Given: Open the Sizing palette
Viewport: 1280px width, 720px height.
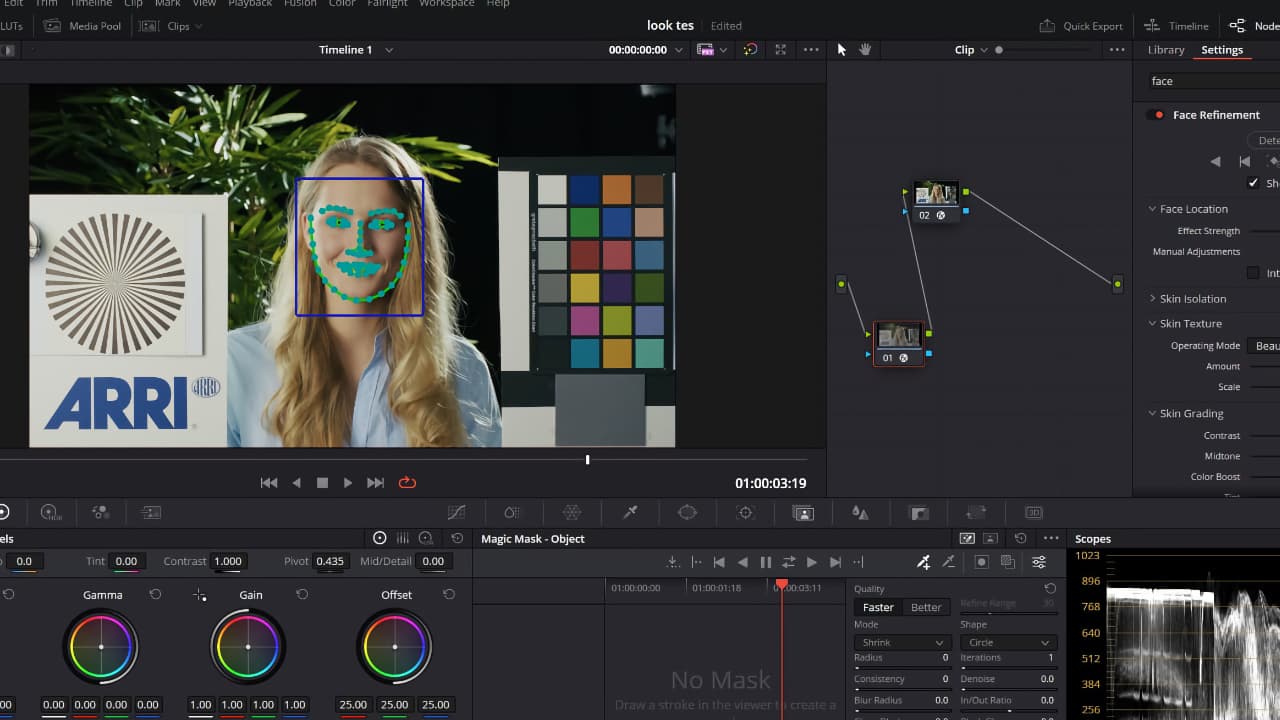Looking at the screenshot, I should coord(976,512).
